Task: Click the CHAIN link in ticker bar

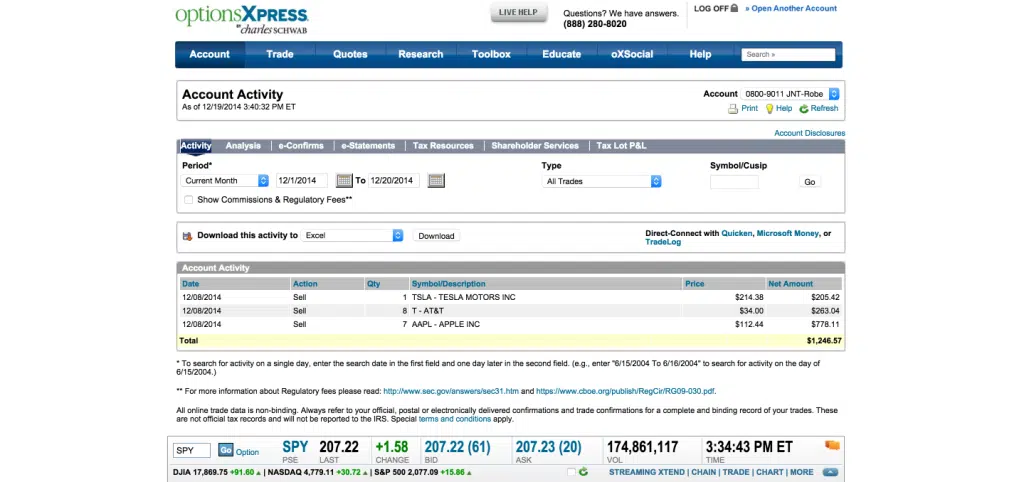Action: point(703,472)
